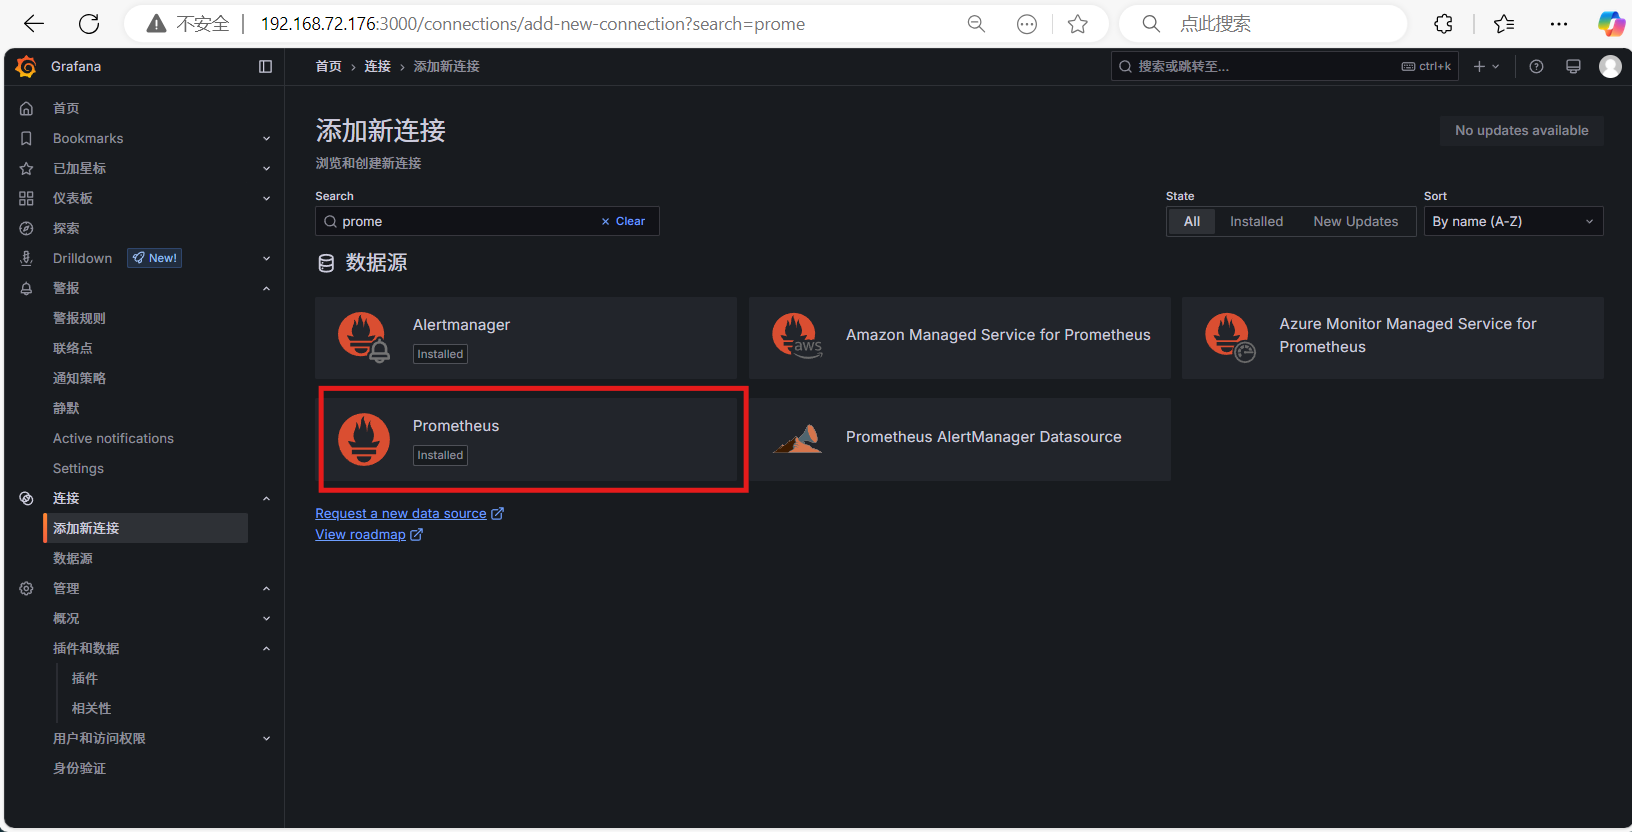Select the All state filter
Viewport: 1632px width, 832px height.
click(1192, 221)
